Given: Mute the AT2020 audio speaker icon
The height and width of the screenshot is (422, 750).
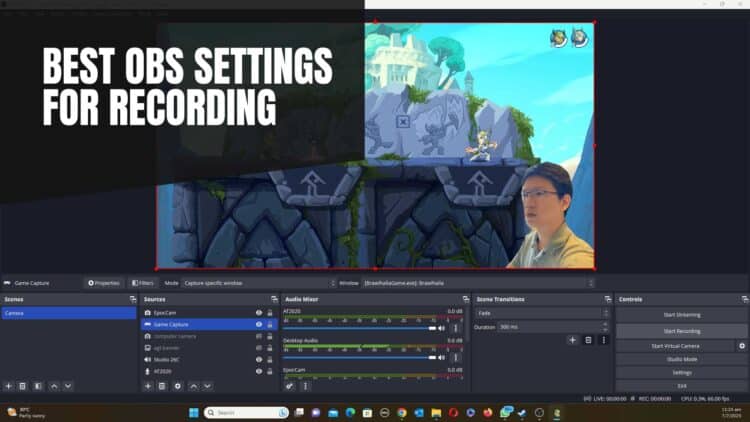Looking at the screenshot, I should pyautogui.click(x=441, y=328).
